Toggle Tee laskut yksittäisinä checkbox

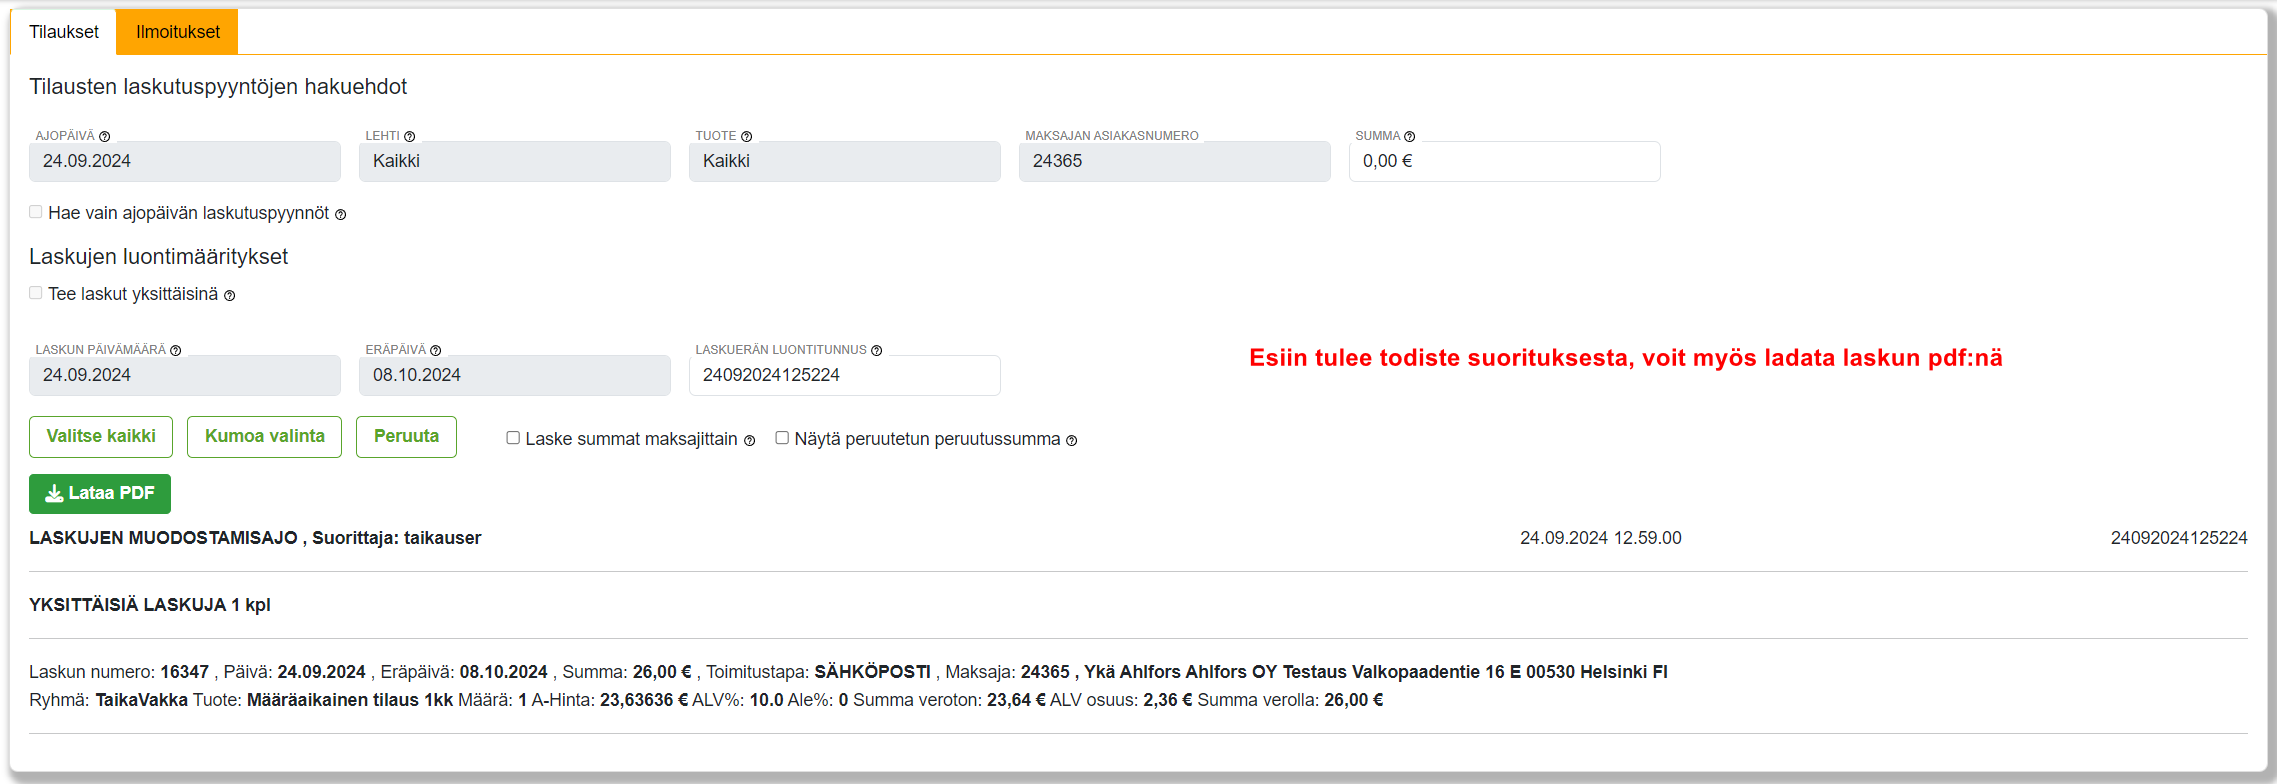(36, 293)
